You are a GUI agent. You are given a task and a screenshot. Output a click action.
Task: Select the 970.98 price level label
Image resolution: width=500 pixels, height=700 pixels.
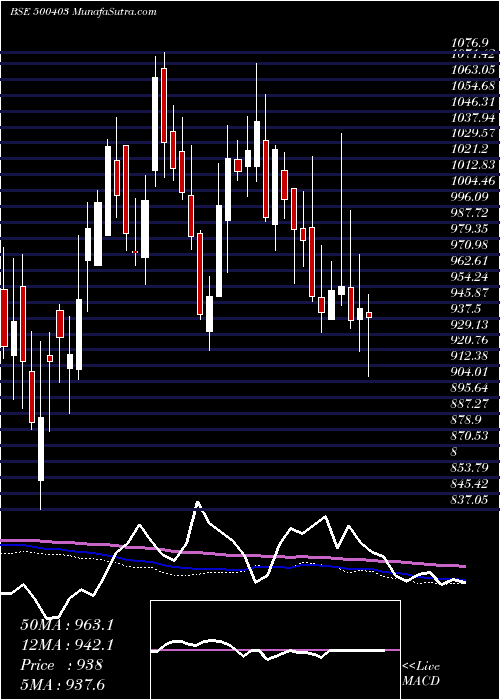coord(469,245)
